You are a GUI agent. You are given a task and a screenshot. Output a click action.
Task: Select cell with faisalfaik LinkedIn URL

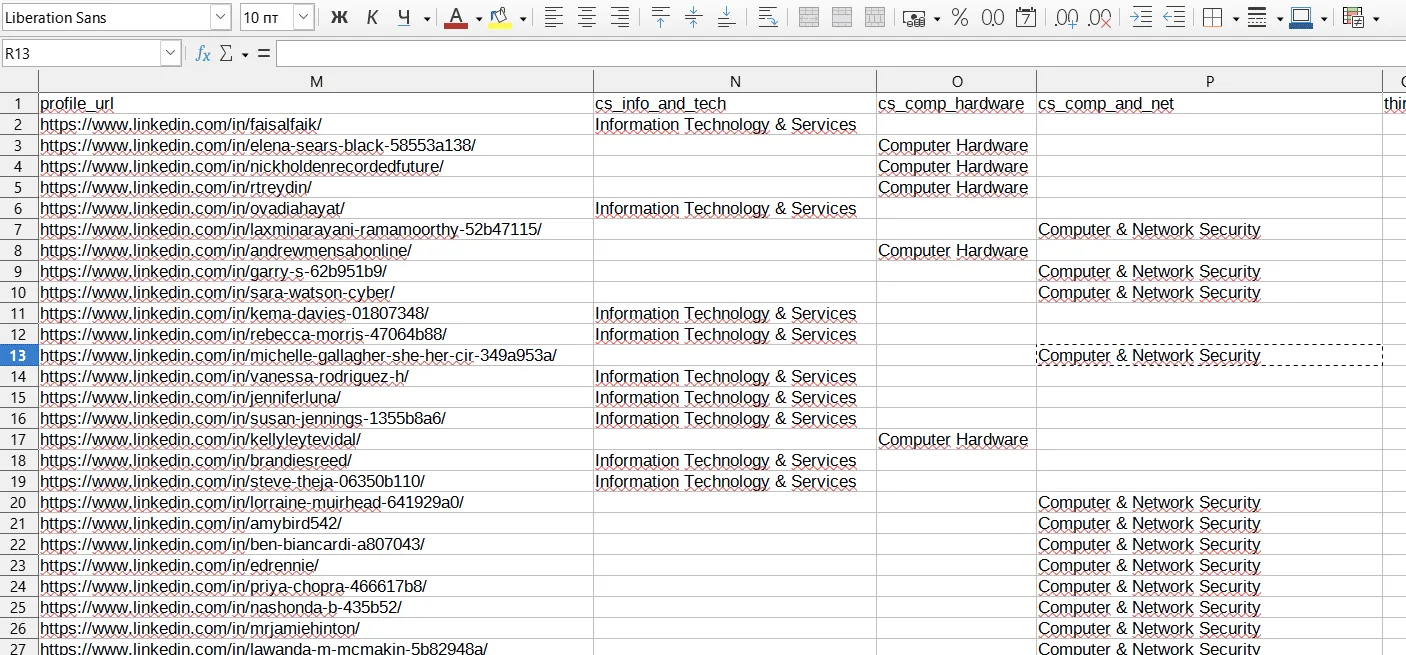(x=316, y=124)
